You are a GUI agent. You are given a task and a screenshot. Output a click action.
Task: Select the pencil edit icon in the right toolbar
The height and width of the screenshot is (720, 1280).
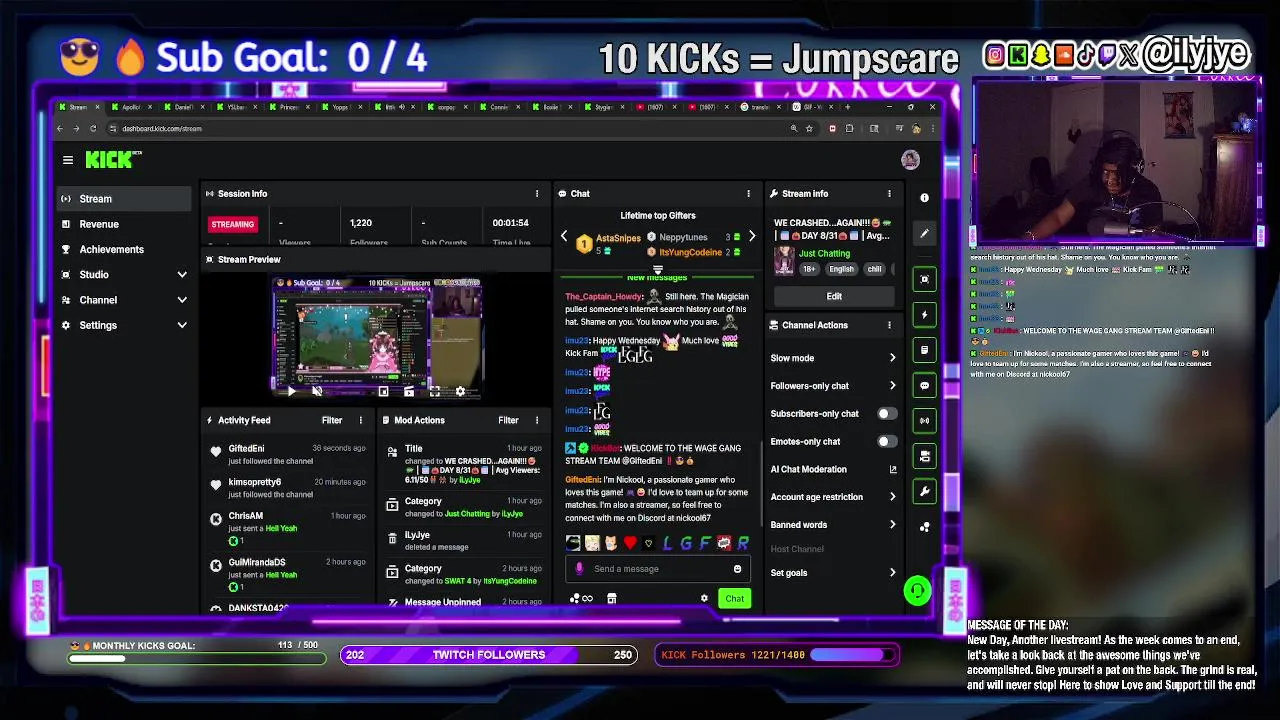pos(924,233)
